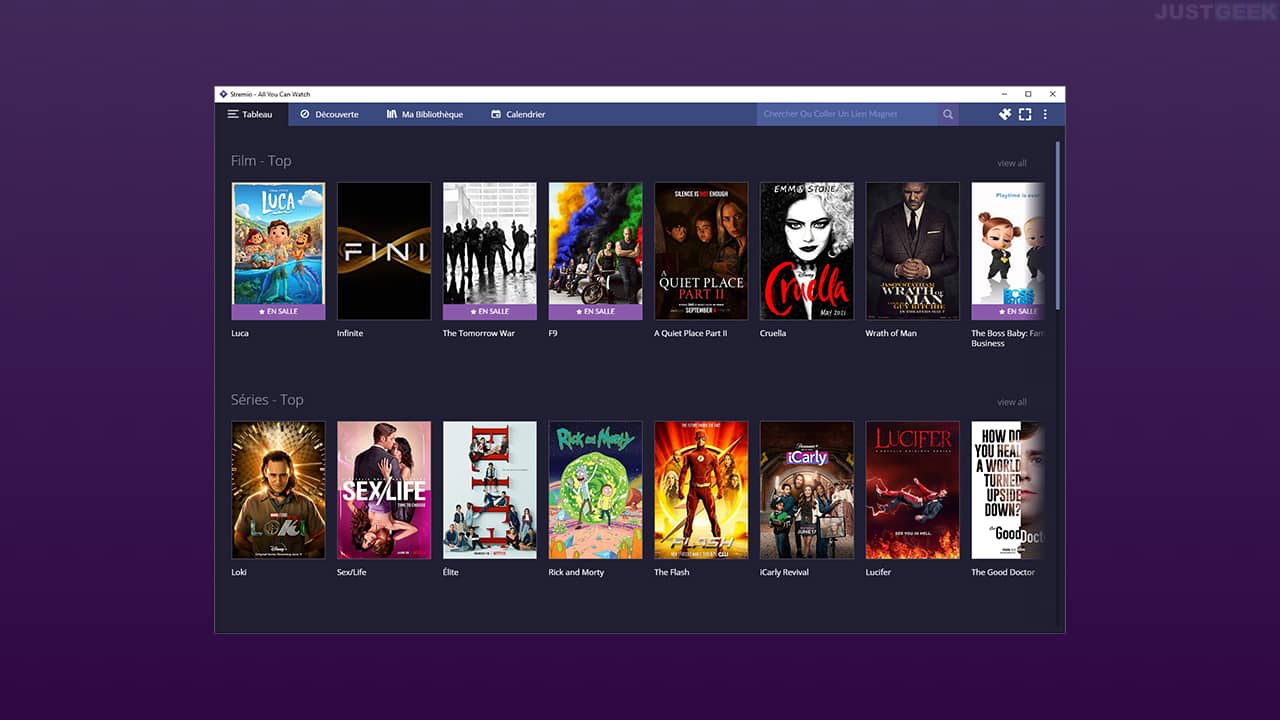The image size is (1280, 720).
Task: Click the EN SALLE badge on F9
Action: pyautogui.click(x=596, y=312)
